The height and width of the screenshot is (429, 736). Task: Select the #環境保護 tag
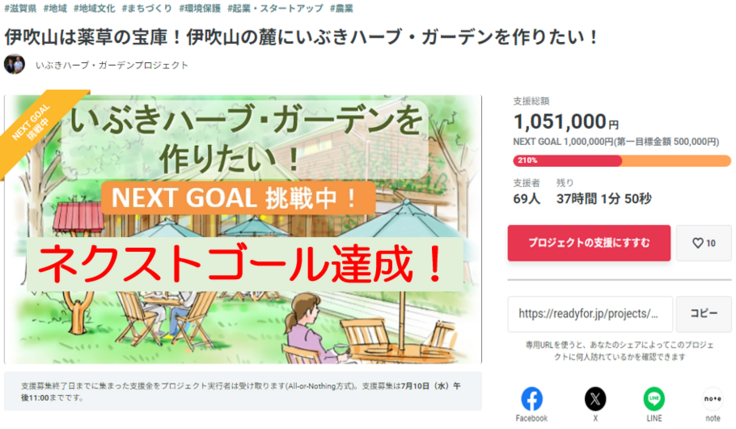[x=201, y=8]
